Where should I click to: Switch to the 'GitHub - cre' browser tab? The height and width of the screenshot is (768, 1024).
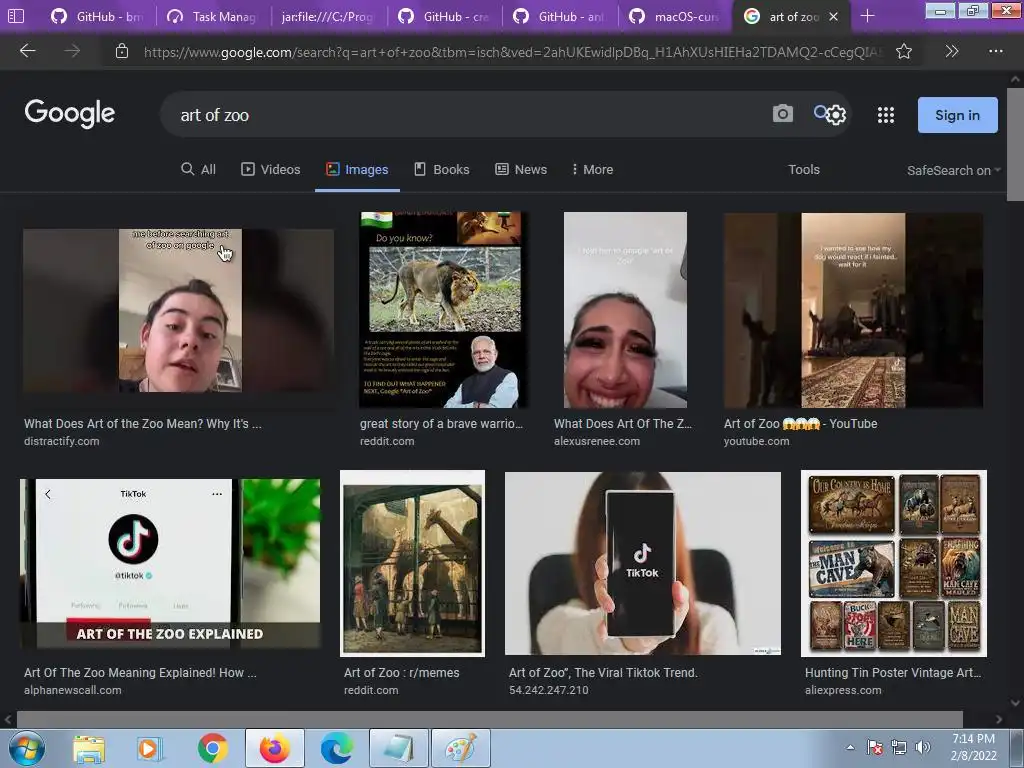(444, 16)
